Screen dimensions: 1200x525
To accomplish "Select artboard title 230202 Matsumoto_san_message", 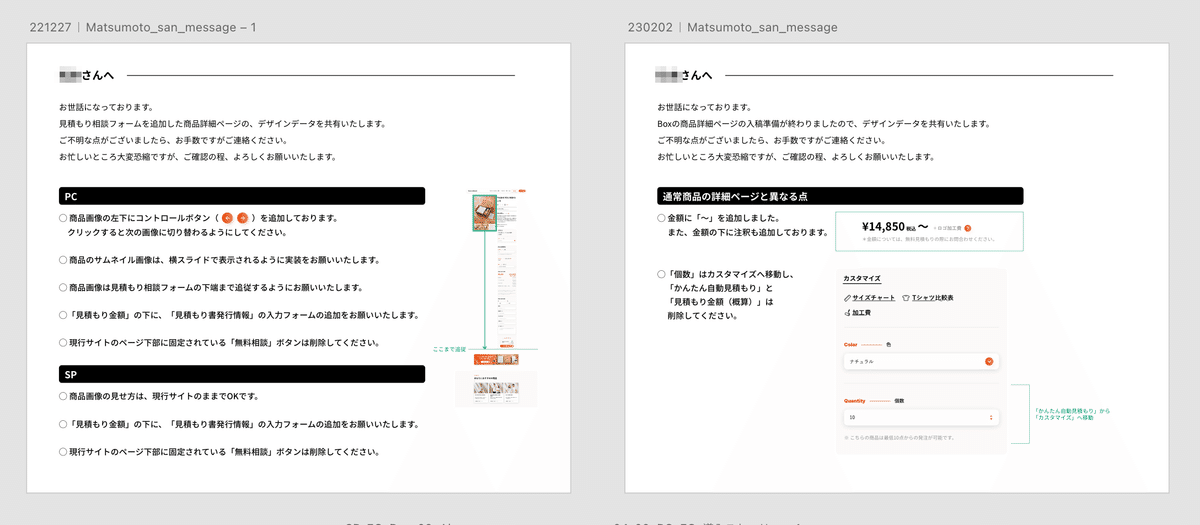I will pos(732,27).
